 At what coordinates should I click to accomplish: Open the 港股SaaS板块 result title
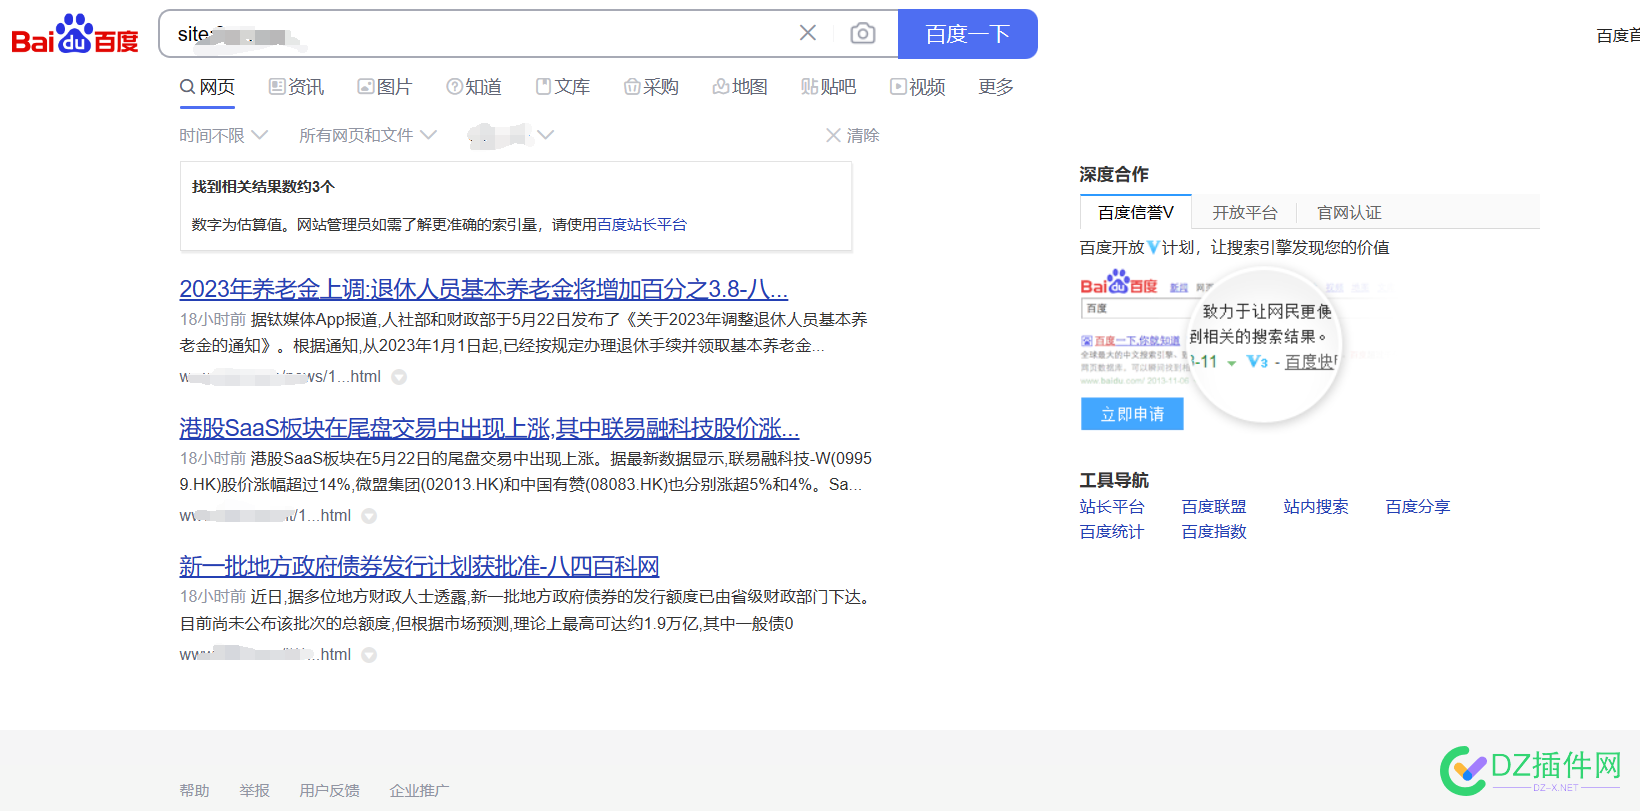[489, 428]
